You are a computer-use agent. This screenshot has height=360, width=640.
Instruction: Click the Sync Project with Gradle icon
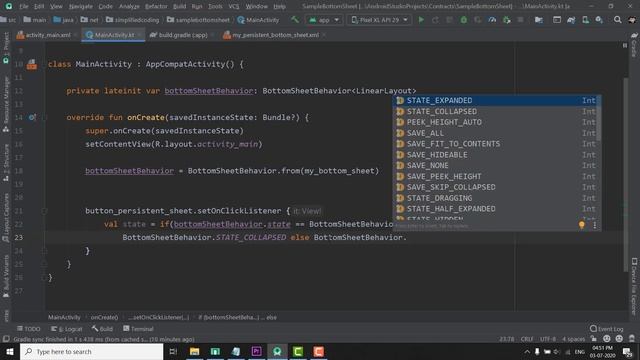click(x=571, y=20)
